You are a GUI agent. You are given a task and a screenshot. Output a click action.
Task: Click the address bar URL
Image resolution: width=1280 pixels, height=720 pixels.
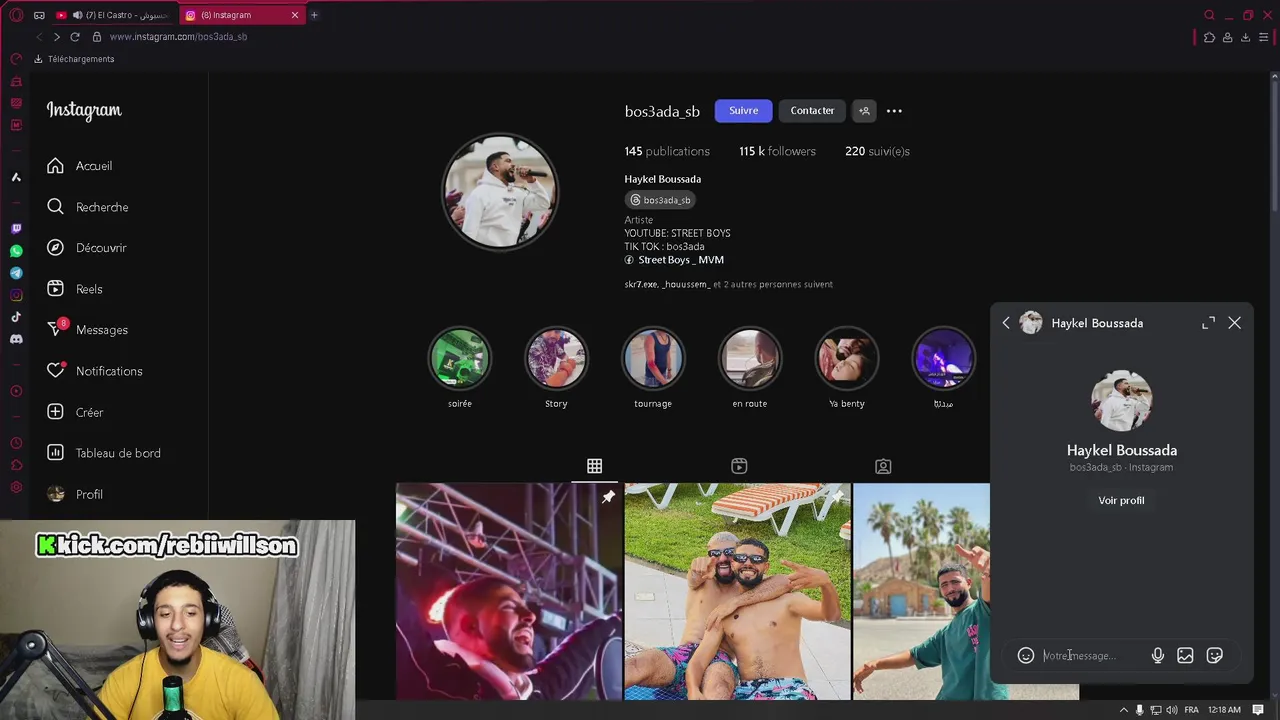[x=178, y=37]
